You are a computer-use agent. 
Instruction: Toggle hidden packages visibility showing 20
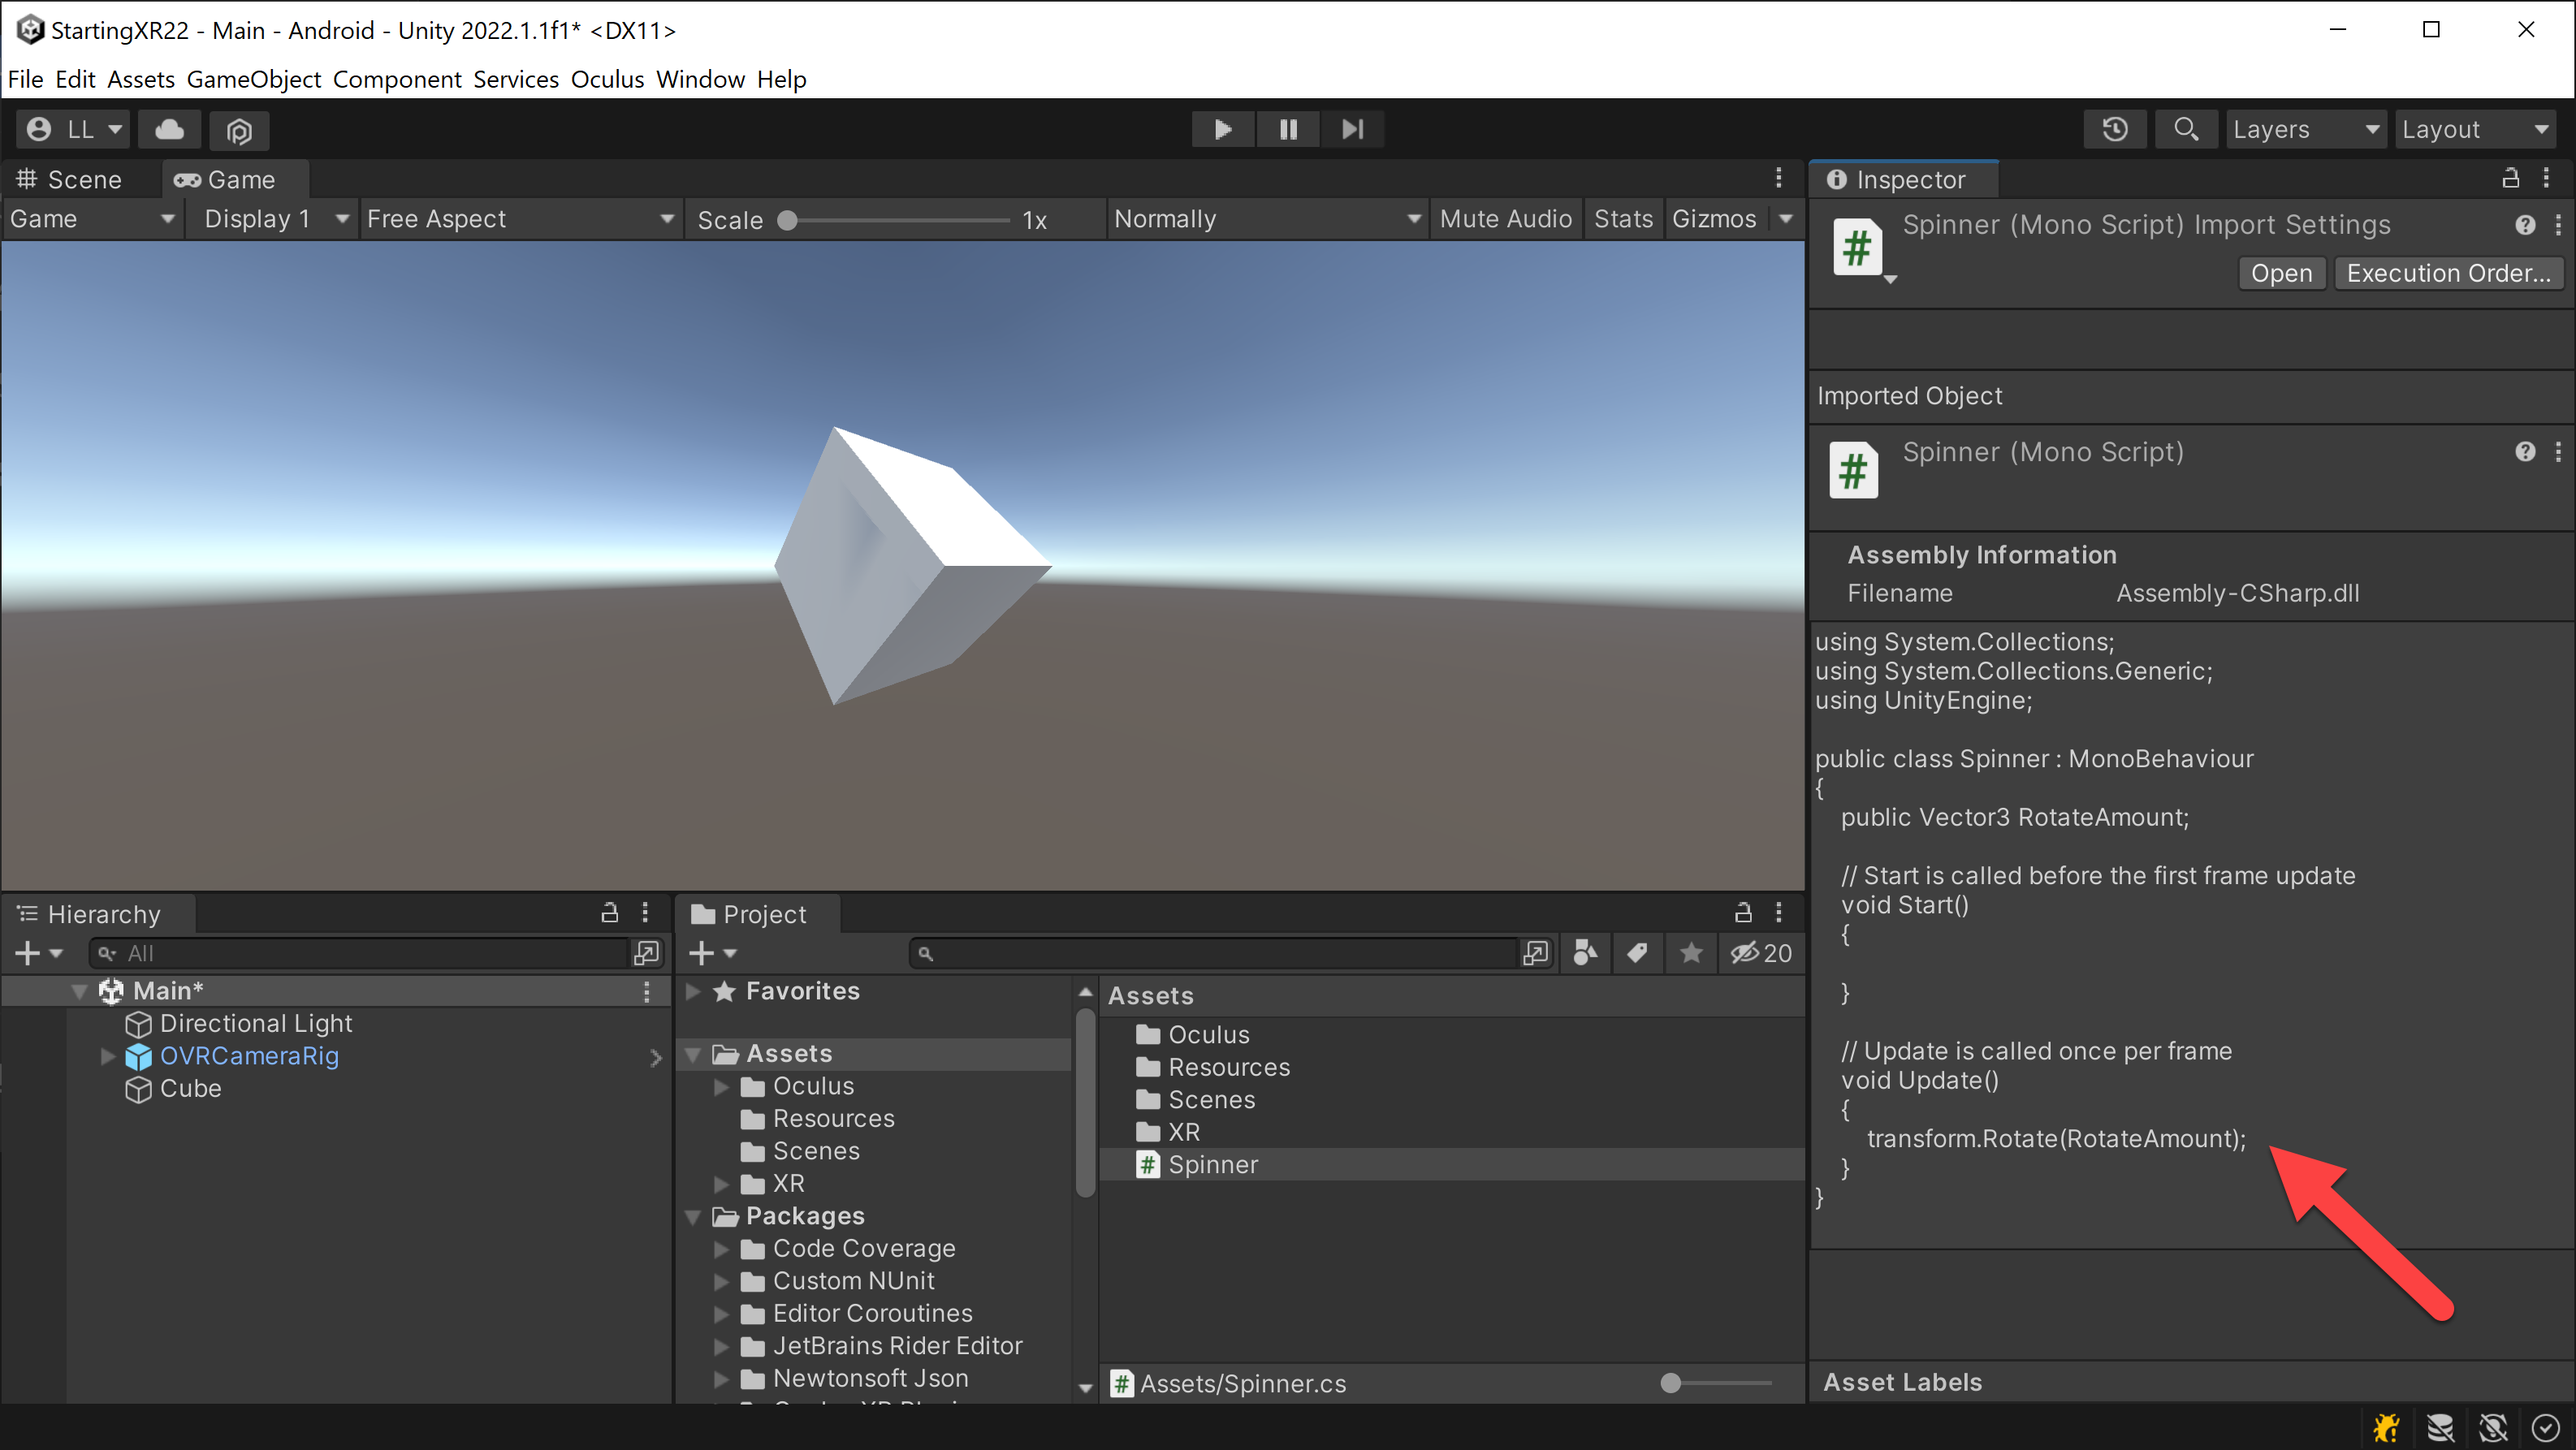pyautogui.click(x=1761, y=953)
